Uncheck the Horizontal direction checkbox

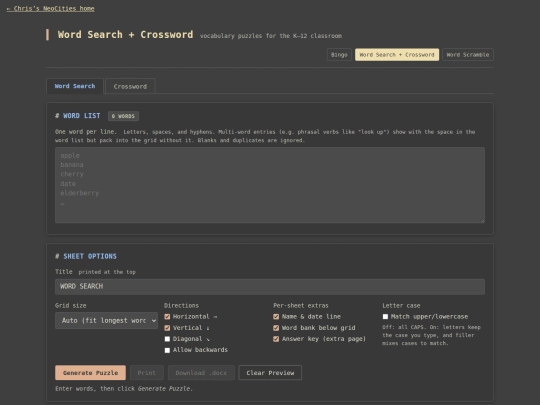pos(167,317)
